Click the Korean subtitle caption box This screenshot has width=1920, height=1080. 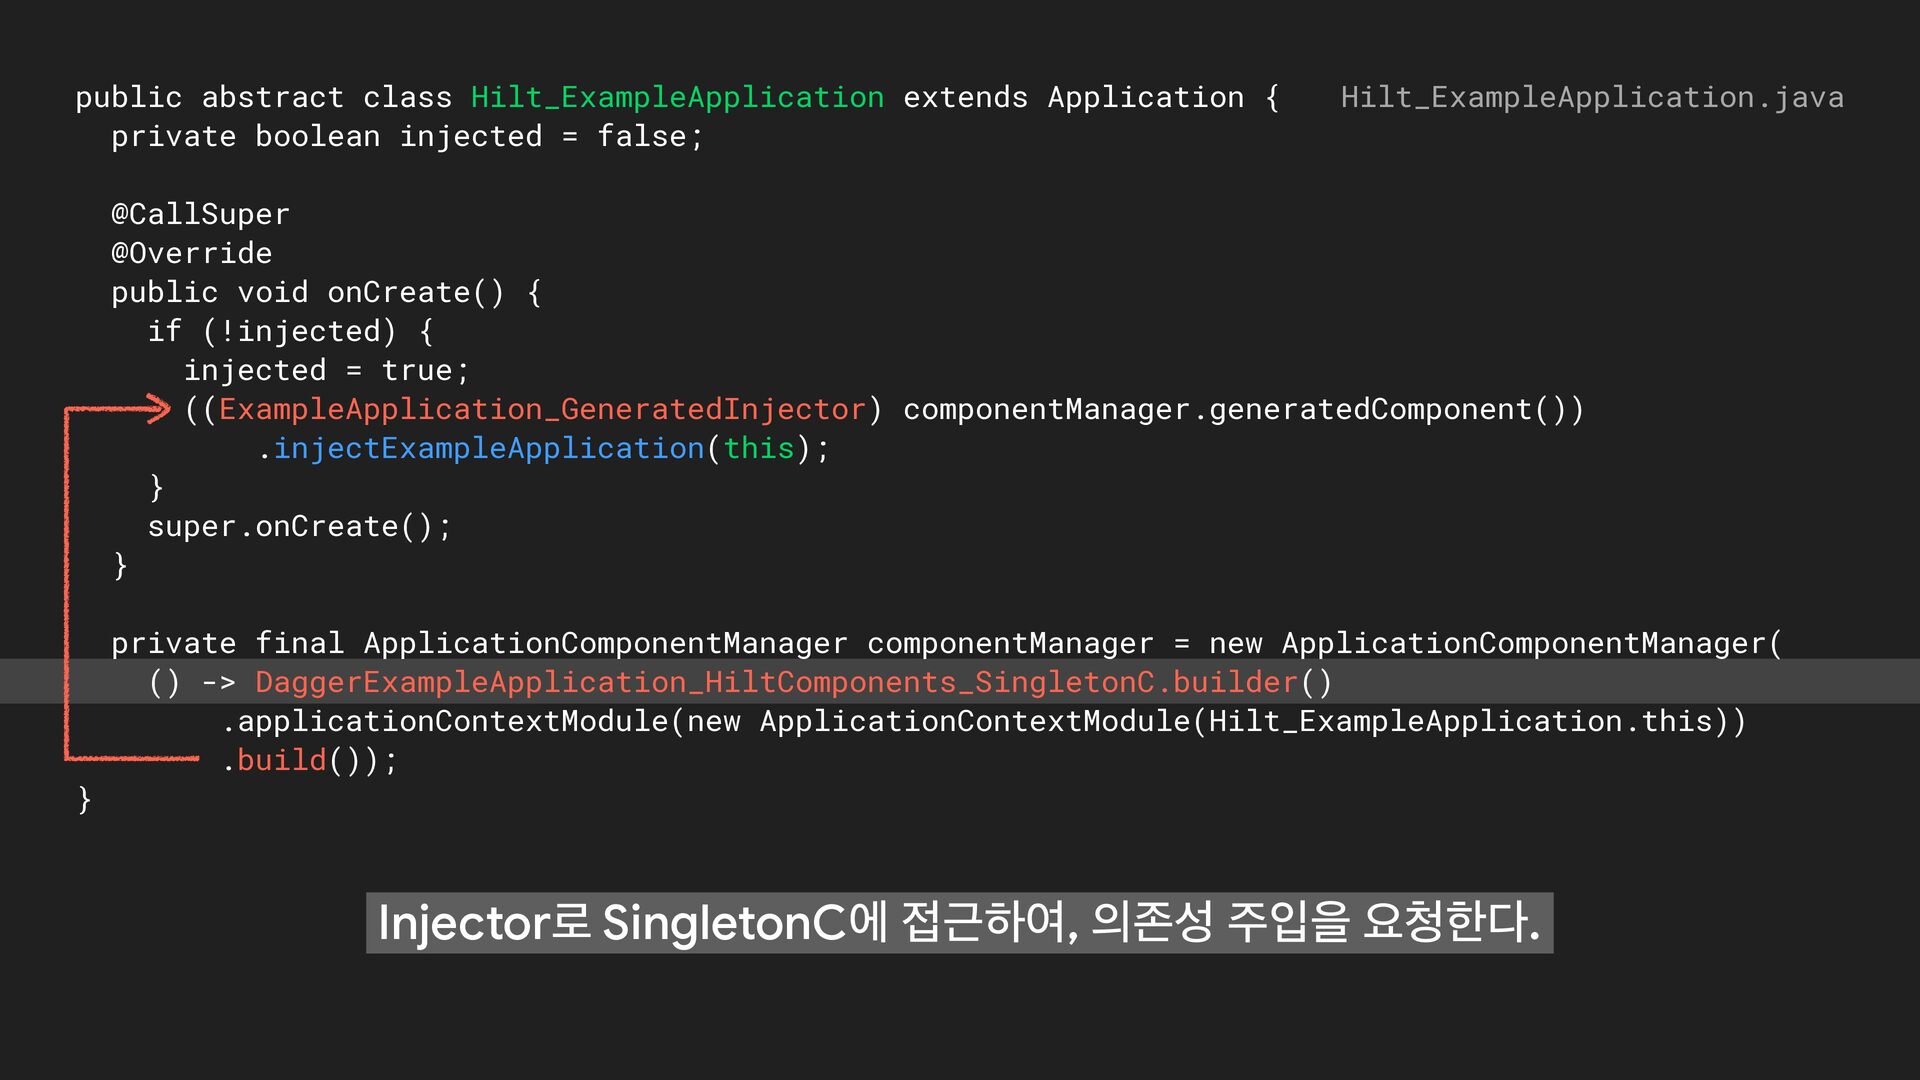(959, 922)
